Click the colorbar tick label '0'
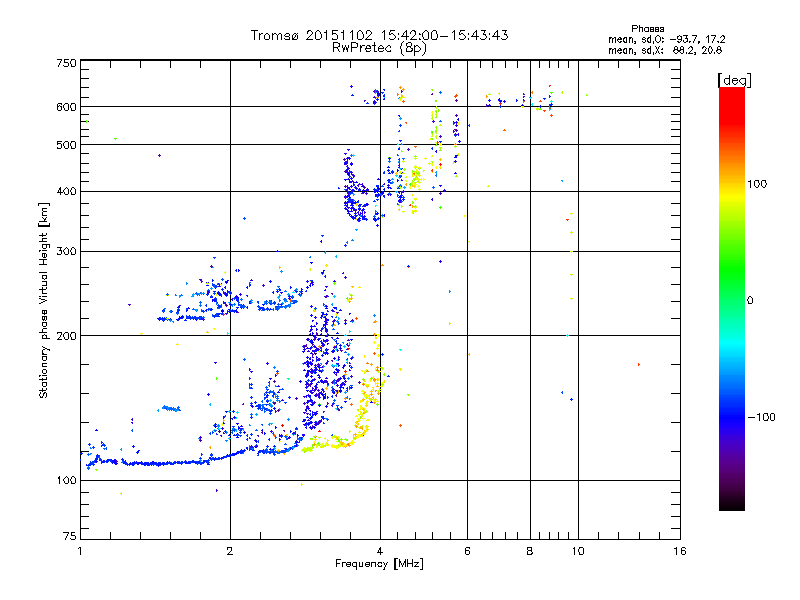 tap(750, 300)
